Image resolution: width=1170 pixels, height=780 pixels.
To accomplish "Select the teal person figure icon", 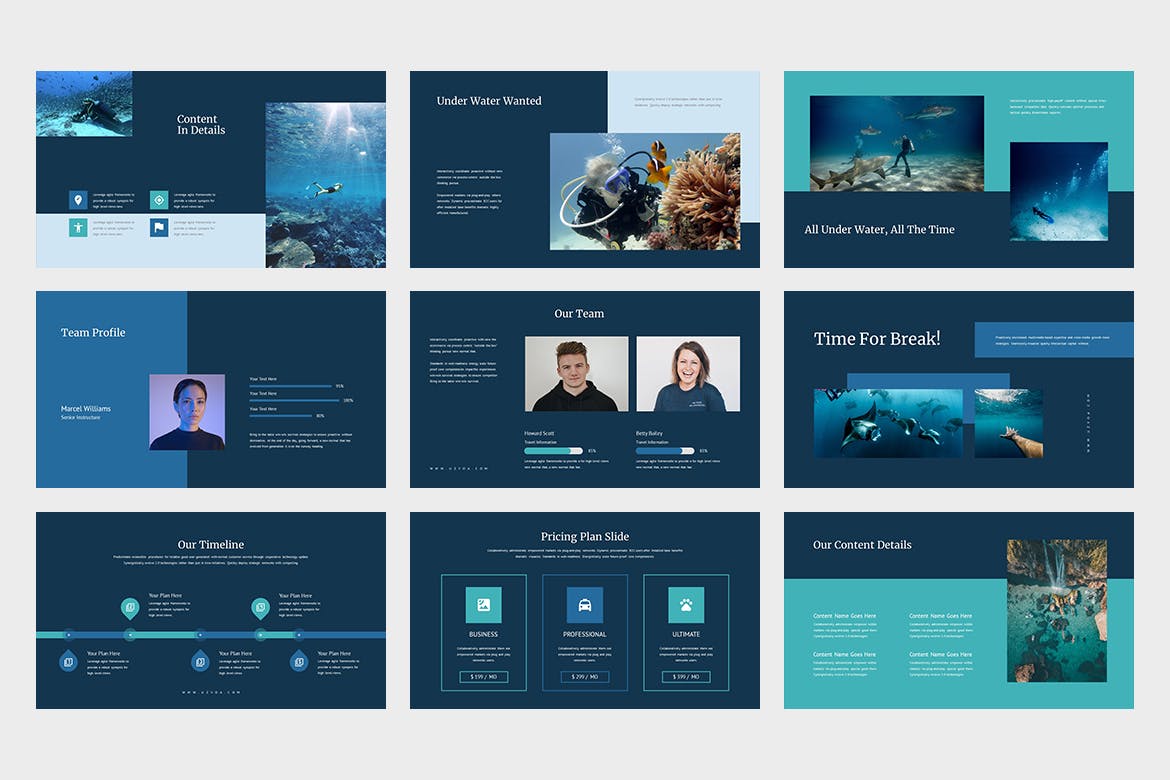I will 78,227.
